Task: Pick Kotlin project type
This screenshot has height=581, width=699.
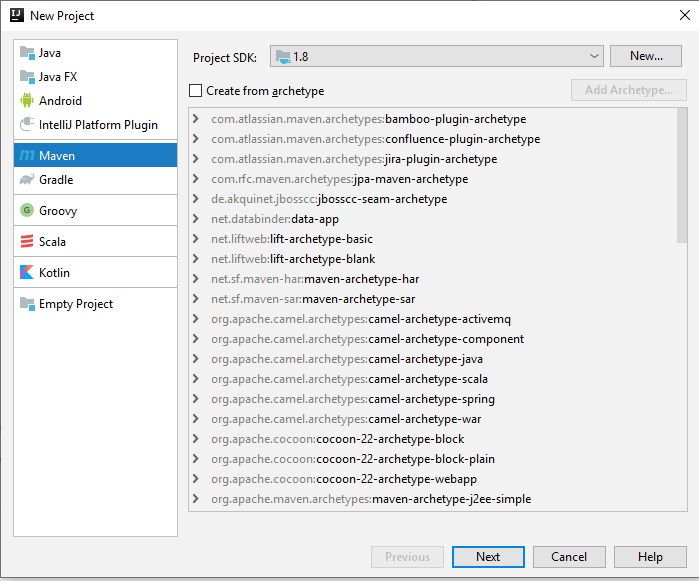Action: click(95, 272)
